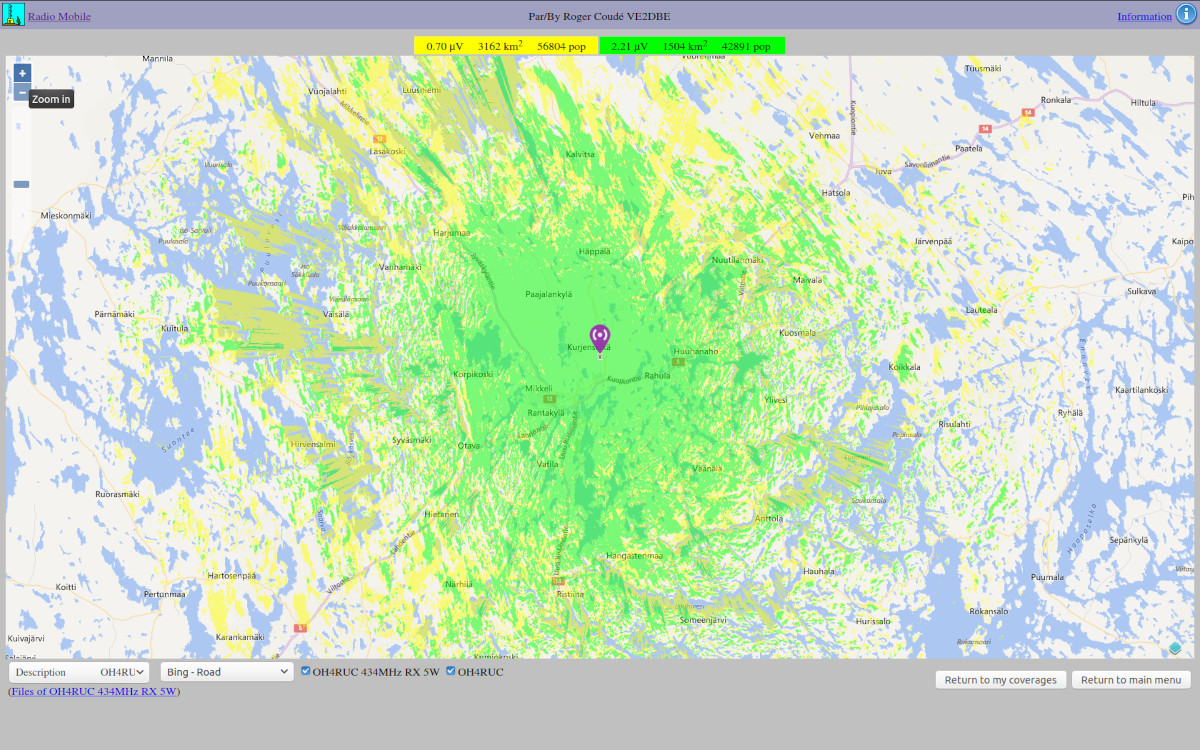Click Return to my coverages button
The height and width of the screenshot is (750, 1200).
click(x=1000, y=680)
